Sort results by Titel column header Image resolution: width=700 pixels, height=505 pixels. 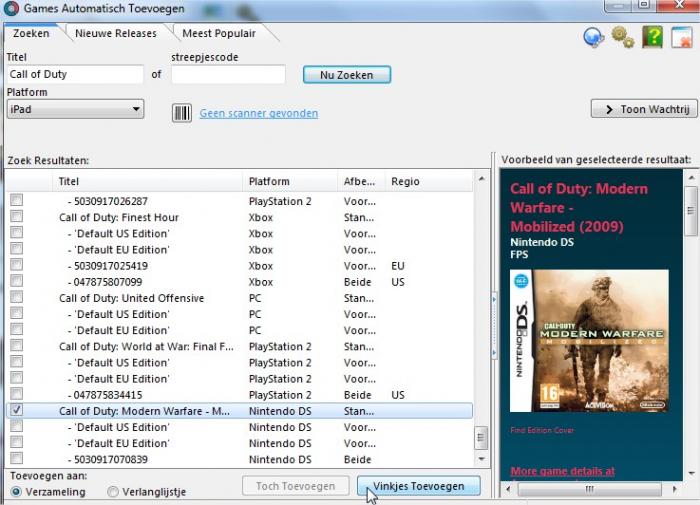tap(147, 182)
